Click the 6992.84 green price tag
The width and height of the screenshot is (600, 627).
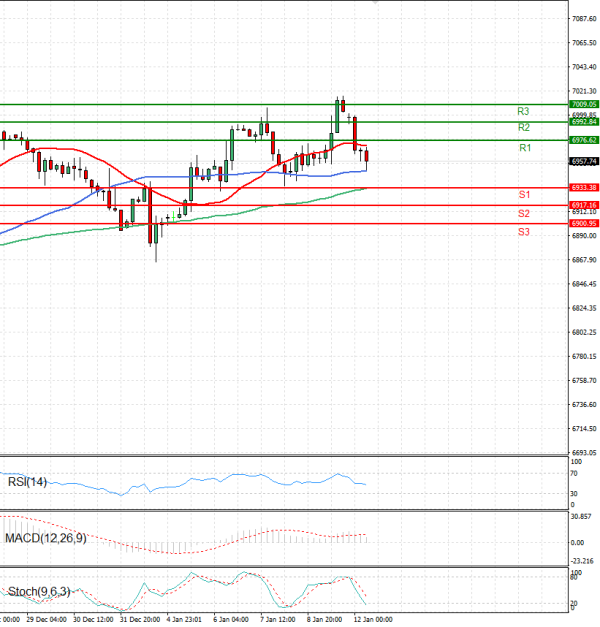[583, 122]
